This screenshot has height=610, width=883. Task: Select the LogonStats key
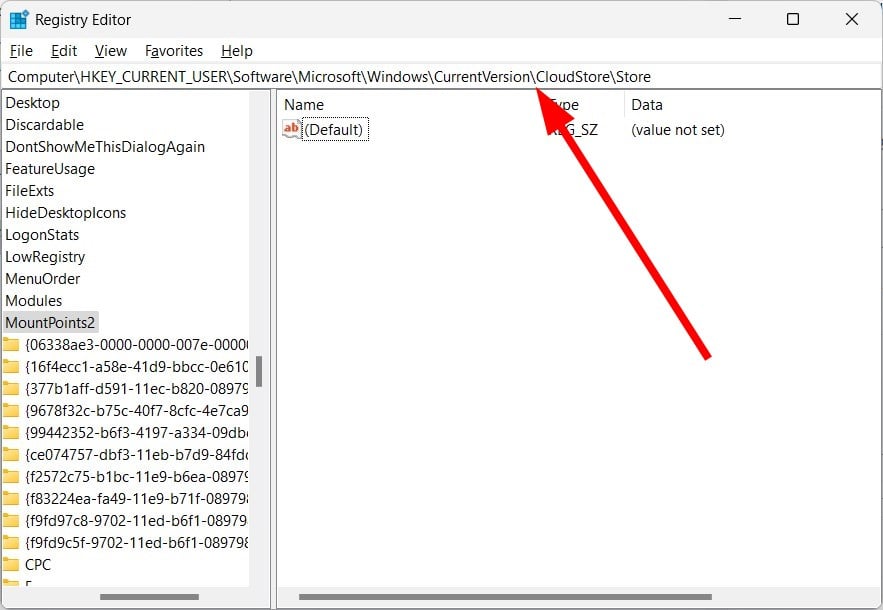pos(42,235)
